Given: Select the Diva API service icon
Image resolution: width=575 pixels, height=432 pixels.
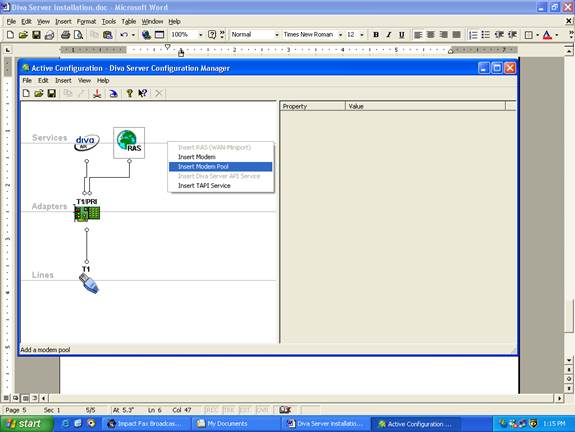Looking at the screenshot, I should coord(87,143).
